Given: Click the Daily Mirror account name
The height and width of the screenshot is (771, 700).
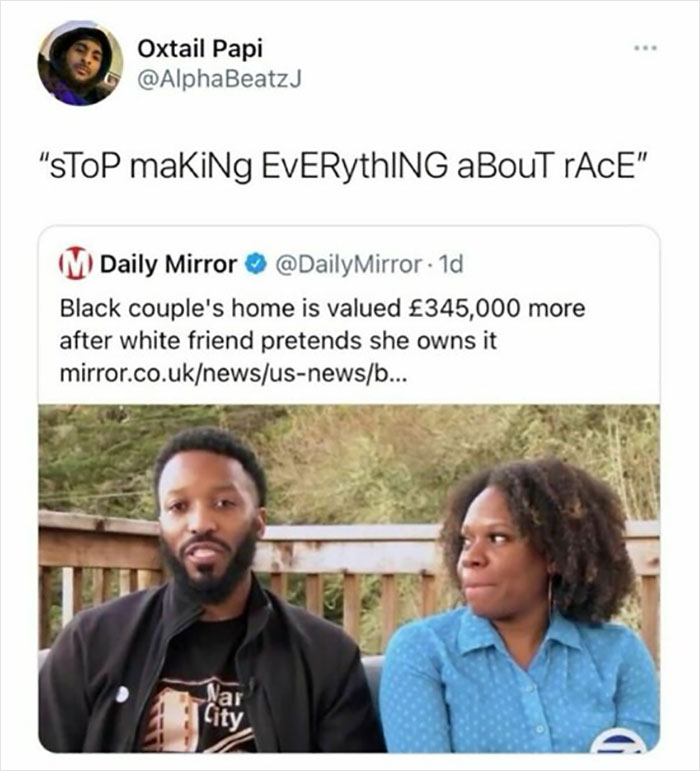Looking at the screenshot, I should click(168, 265).
